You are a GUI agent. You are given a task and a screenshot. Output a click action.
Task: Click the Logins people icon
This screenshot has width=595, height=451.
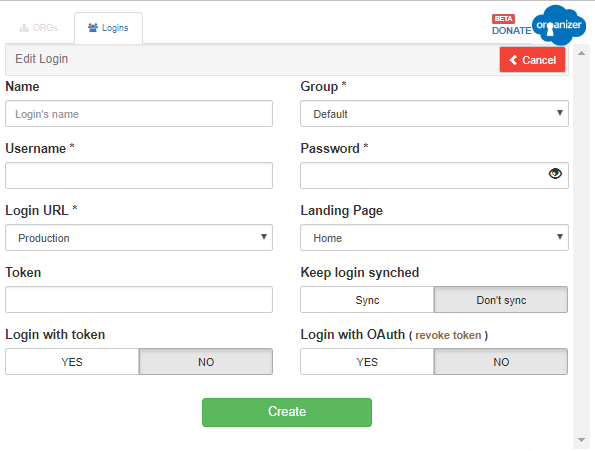point(93,28)
